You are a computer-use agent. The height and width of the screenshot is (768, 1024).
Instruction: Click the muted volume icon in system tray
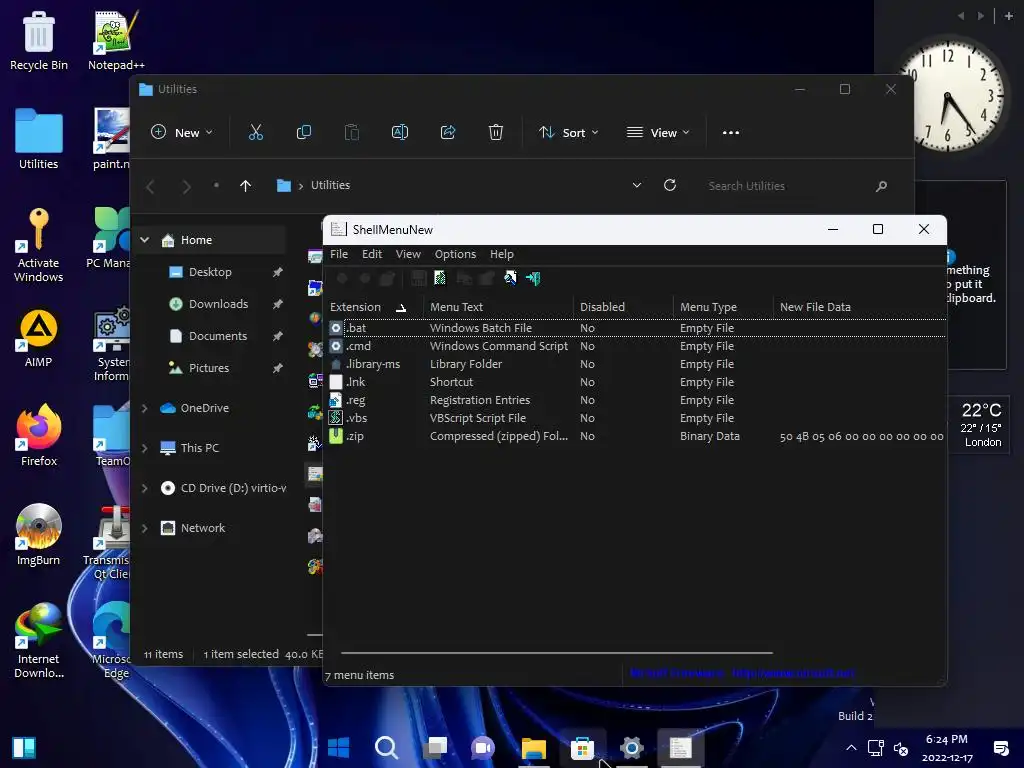(x=901, y=748)
